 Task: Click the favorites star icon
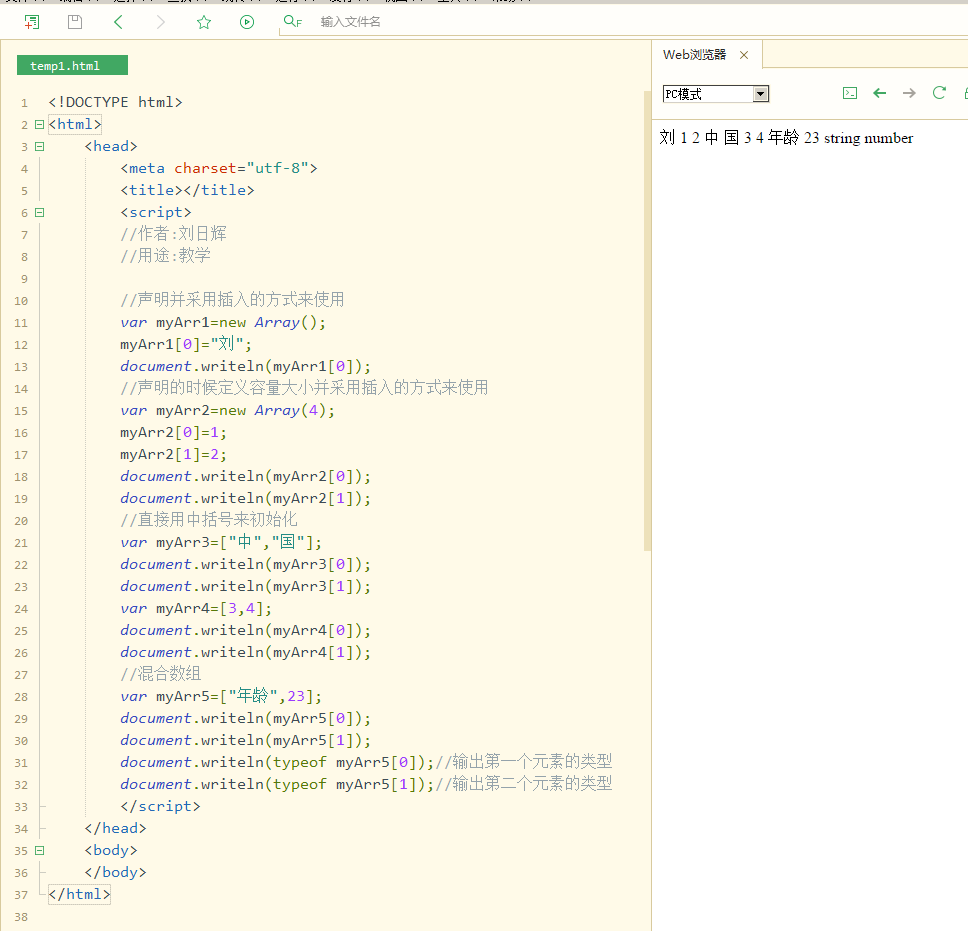pos(203,21)
